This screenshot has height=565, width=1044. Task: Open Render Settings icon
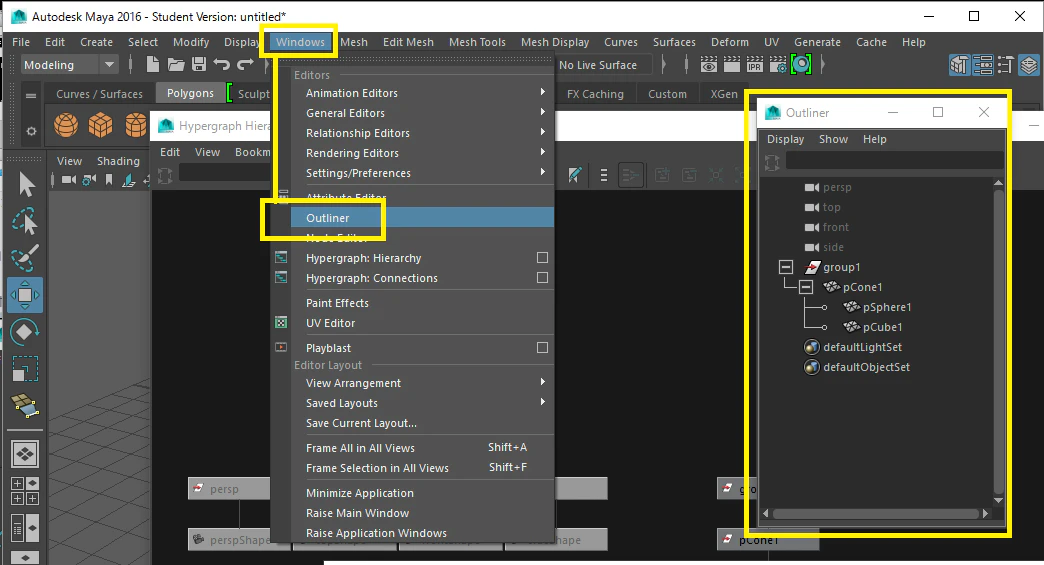(778, 65)
